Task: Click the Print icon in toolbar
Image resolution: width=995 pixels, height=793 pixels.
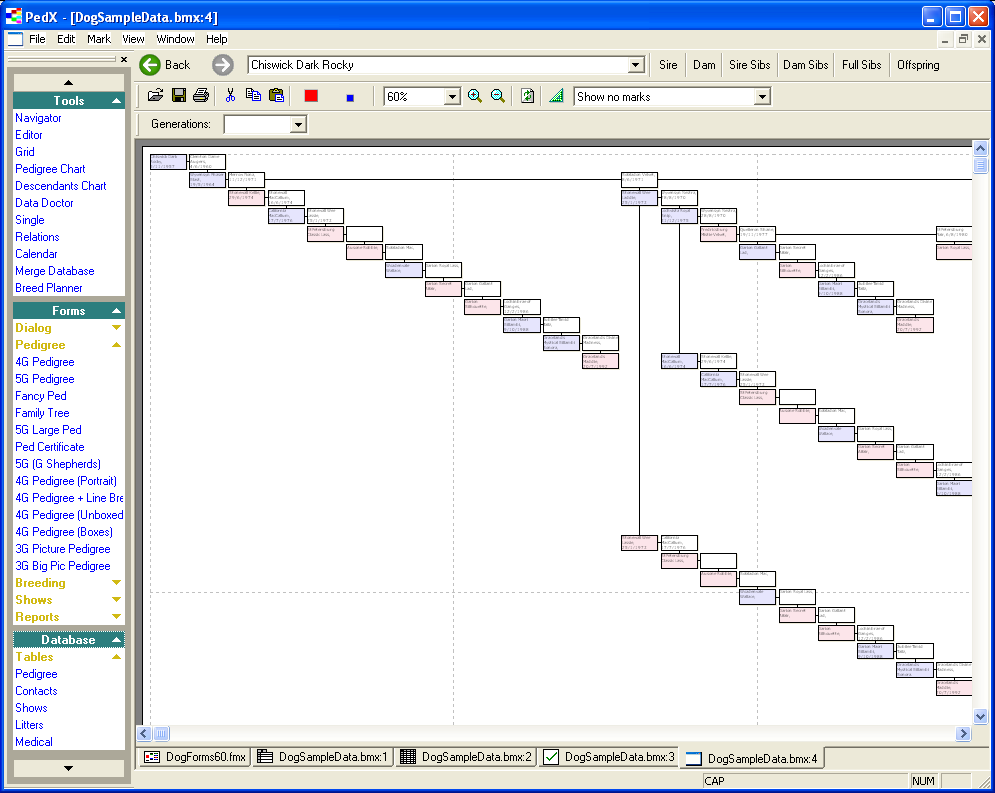Action: 201,96
